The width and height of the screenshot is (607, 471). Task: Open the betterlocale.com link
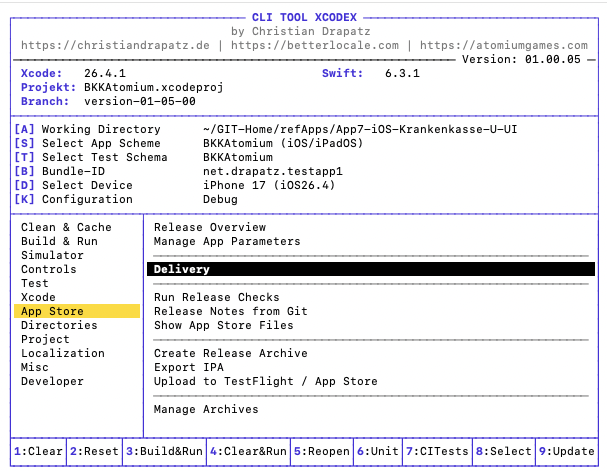click(315, 45)
